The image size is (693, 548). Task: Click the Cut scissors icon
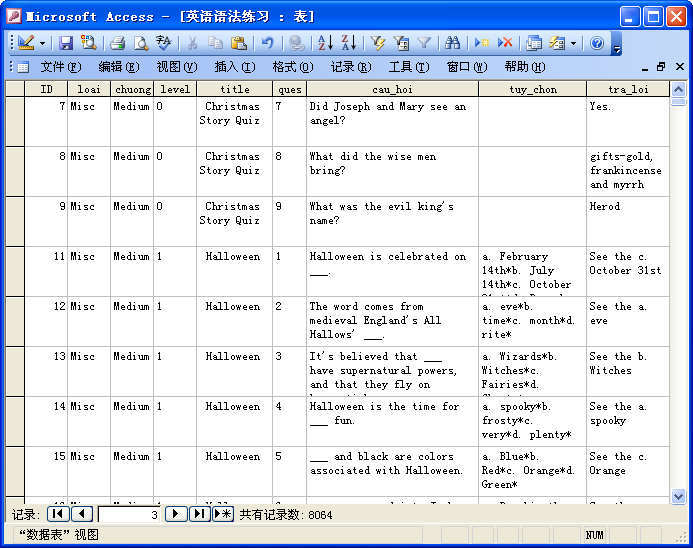pyautogui.click(x=192, y=43)
